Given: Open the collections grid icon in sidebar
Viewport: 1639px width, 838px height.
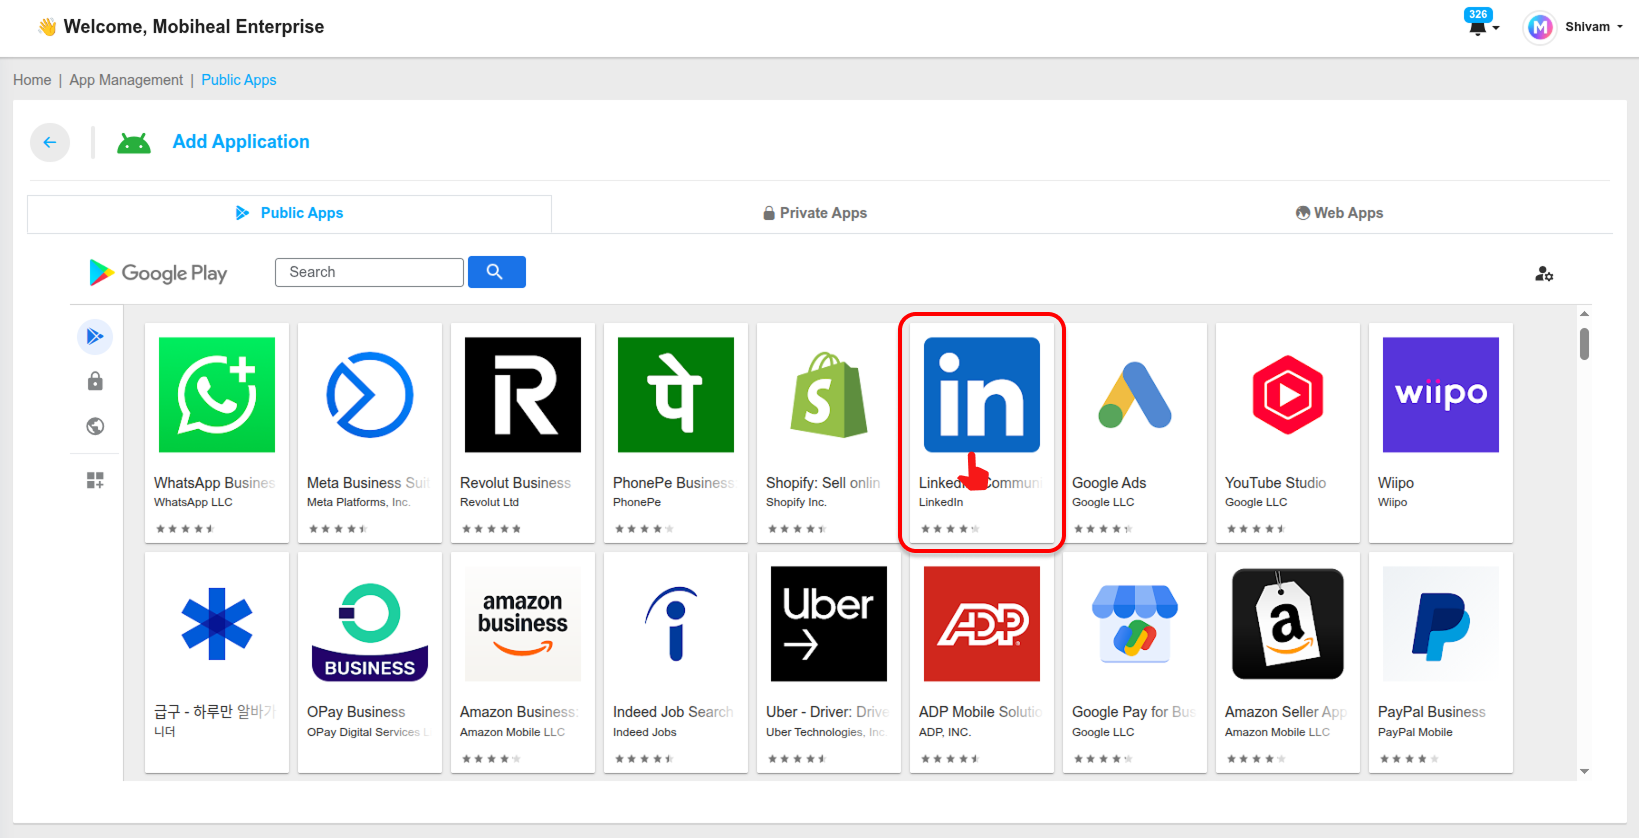Looking at the screenshot, I should tap(95, 481).
